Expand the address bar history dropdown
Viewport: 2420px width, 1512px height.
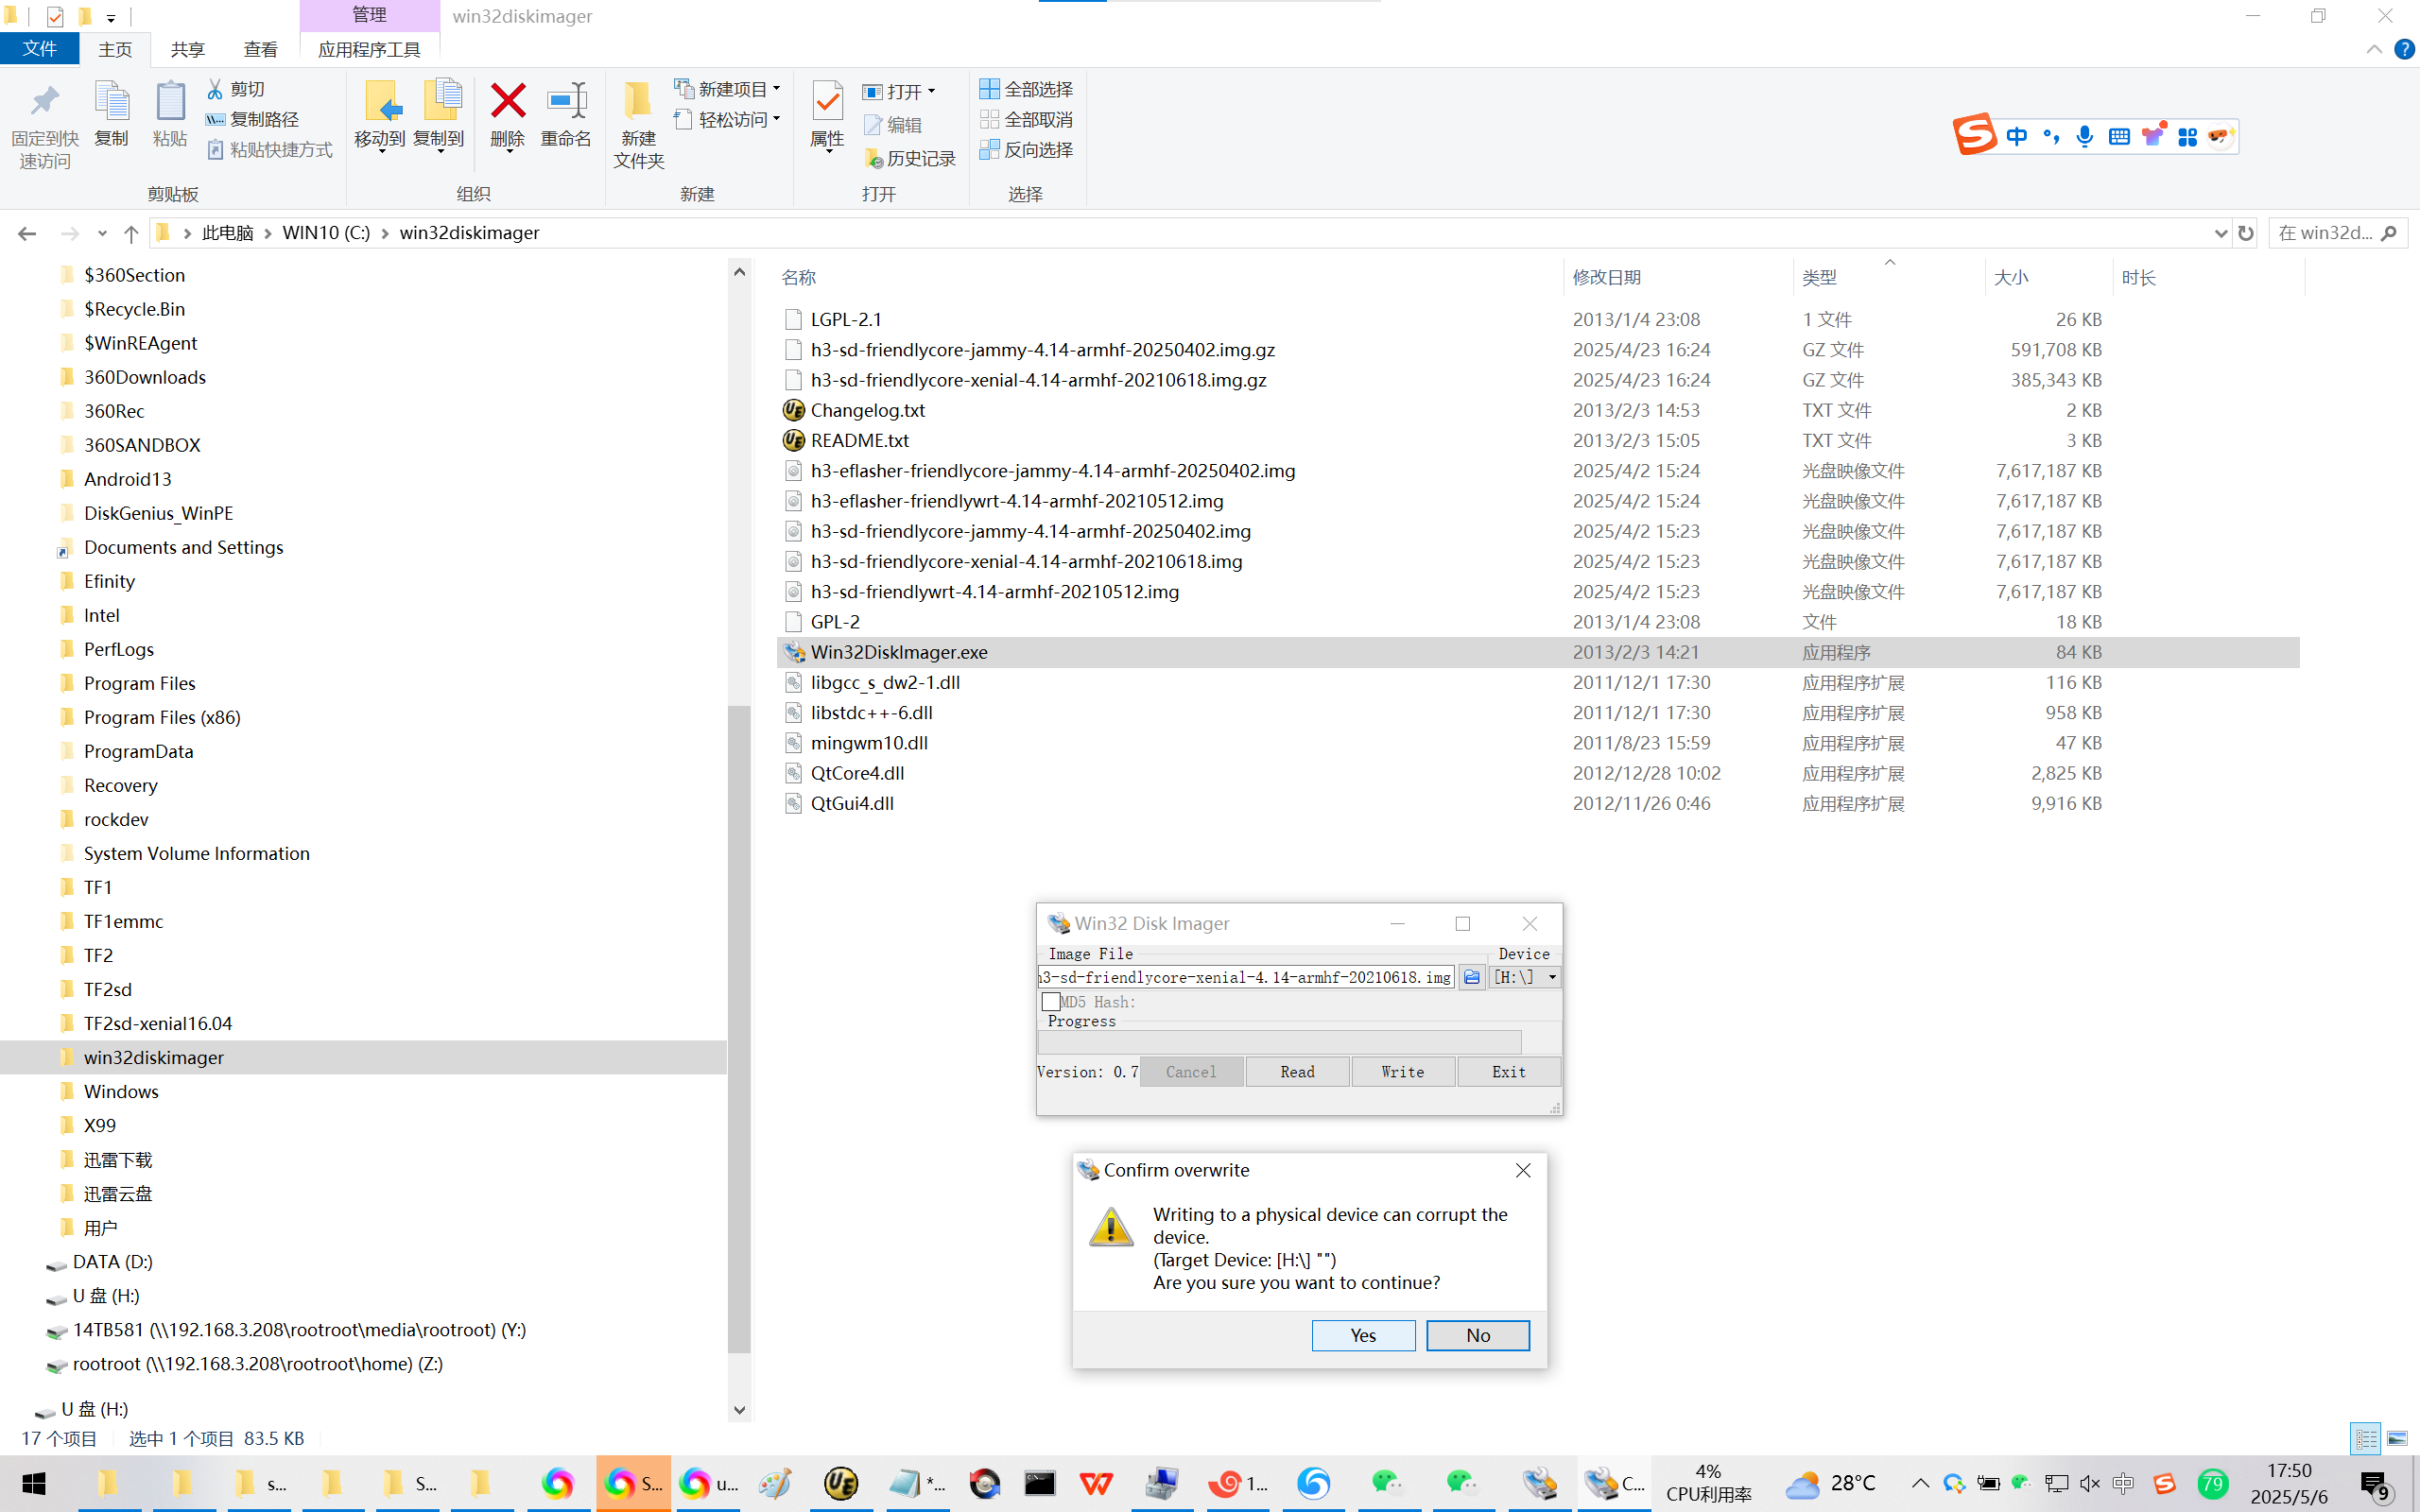click(2220, 233)
